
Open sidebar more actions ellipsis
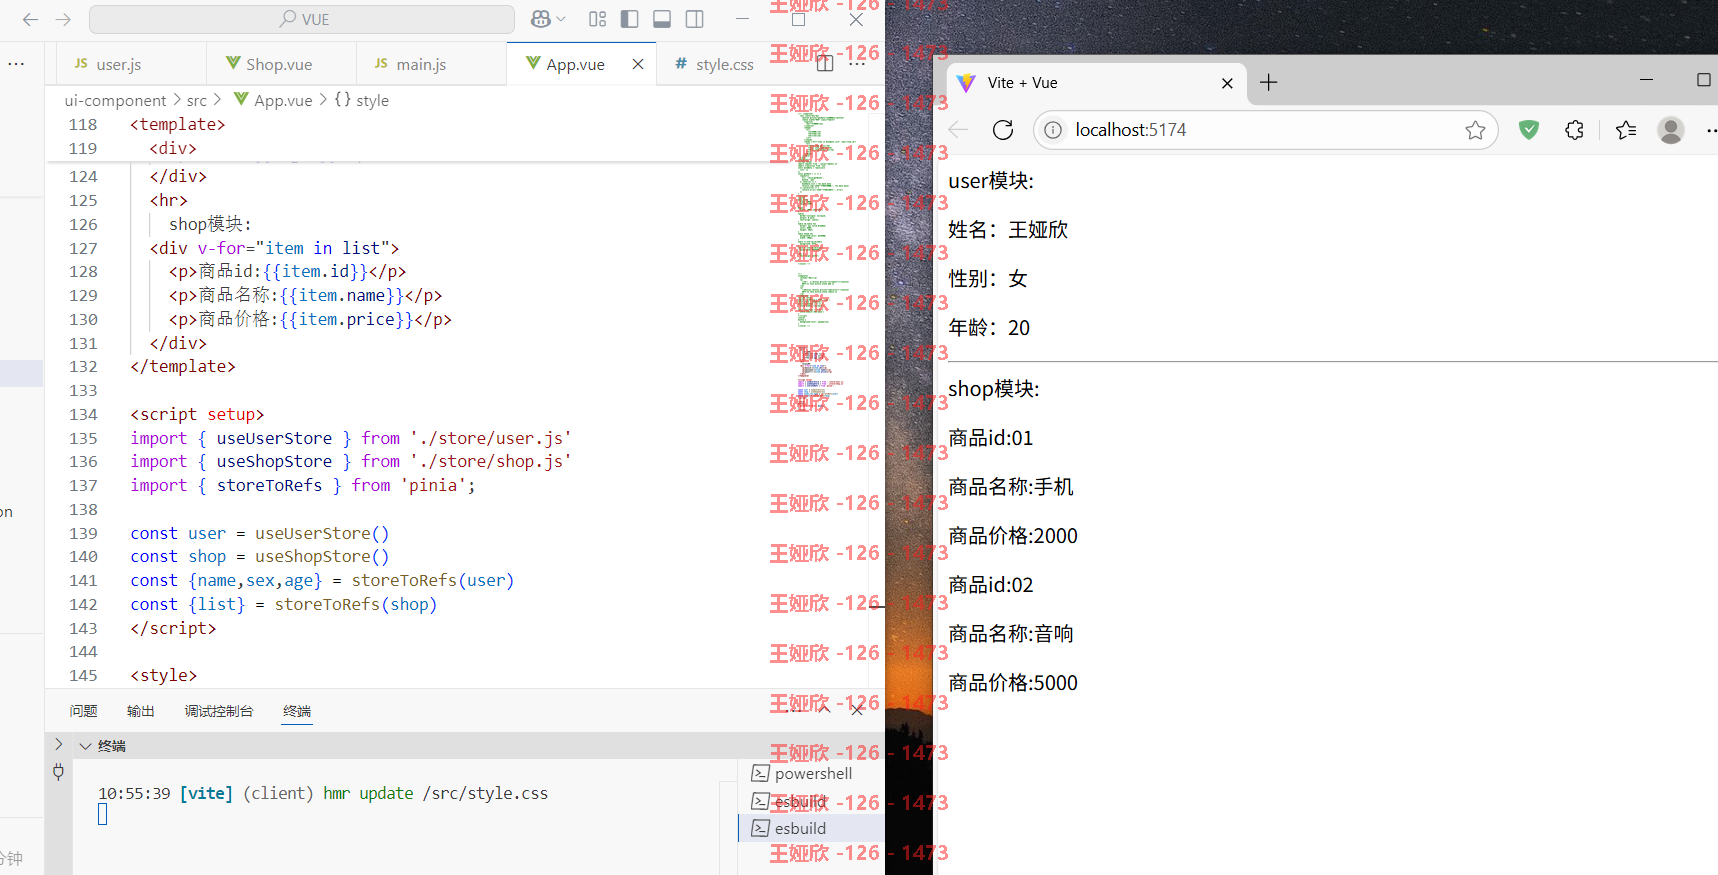coord(16,63)
